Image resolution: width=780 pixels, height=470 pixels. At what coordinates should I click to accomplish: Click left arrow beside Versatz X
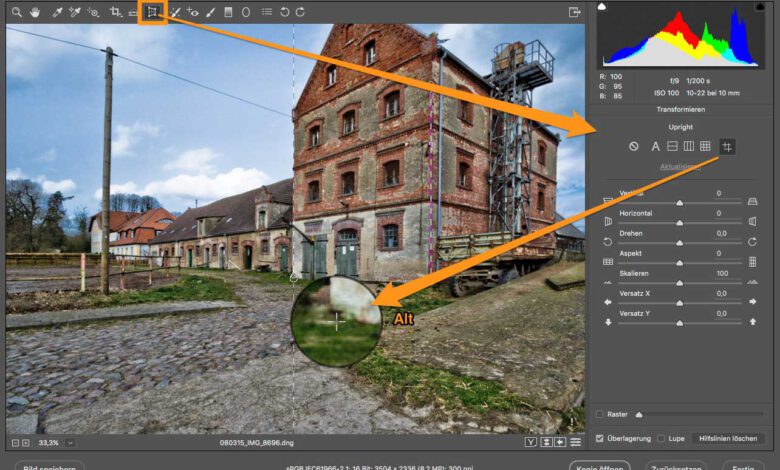(607, 302)
